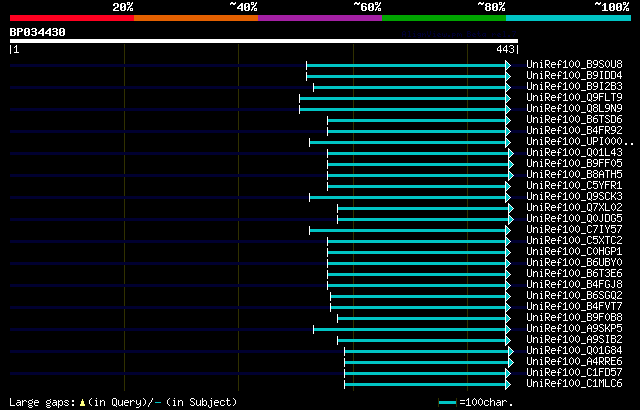640x410 pixels.
Task: Select the UniRef100_A9SKP5 label
Action: point(574,329)
